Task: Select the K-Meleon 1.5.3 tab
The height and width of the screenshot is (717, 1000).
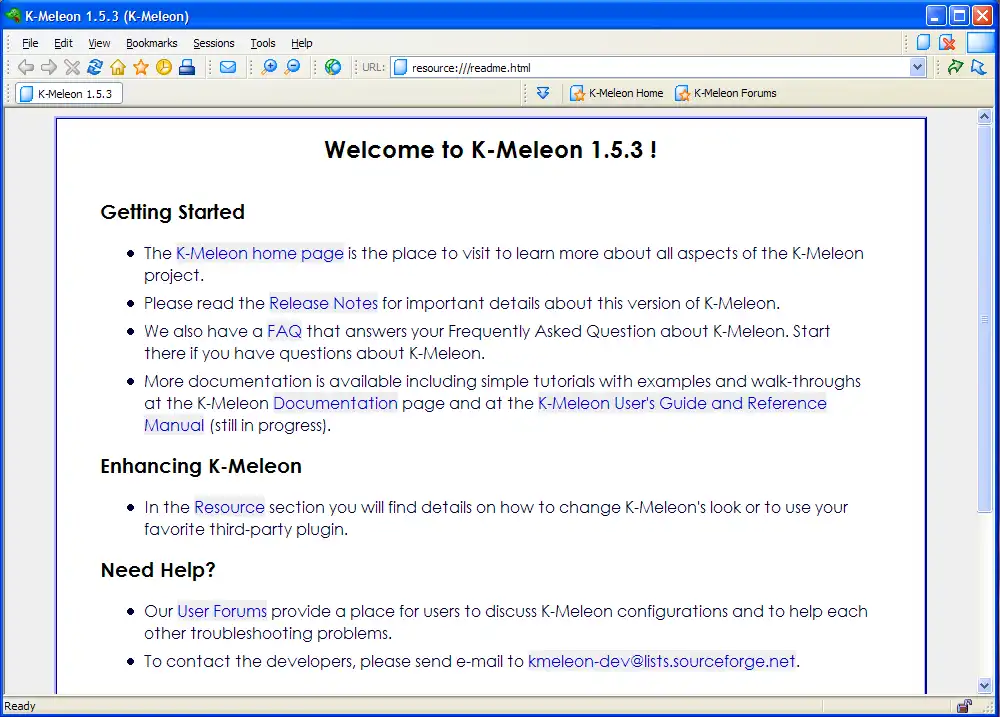Action: tap(67, 92)
